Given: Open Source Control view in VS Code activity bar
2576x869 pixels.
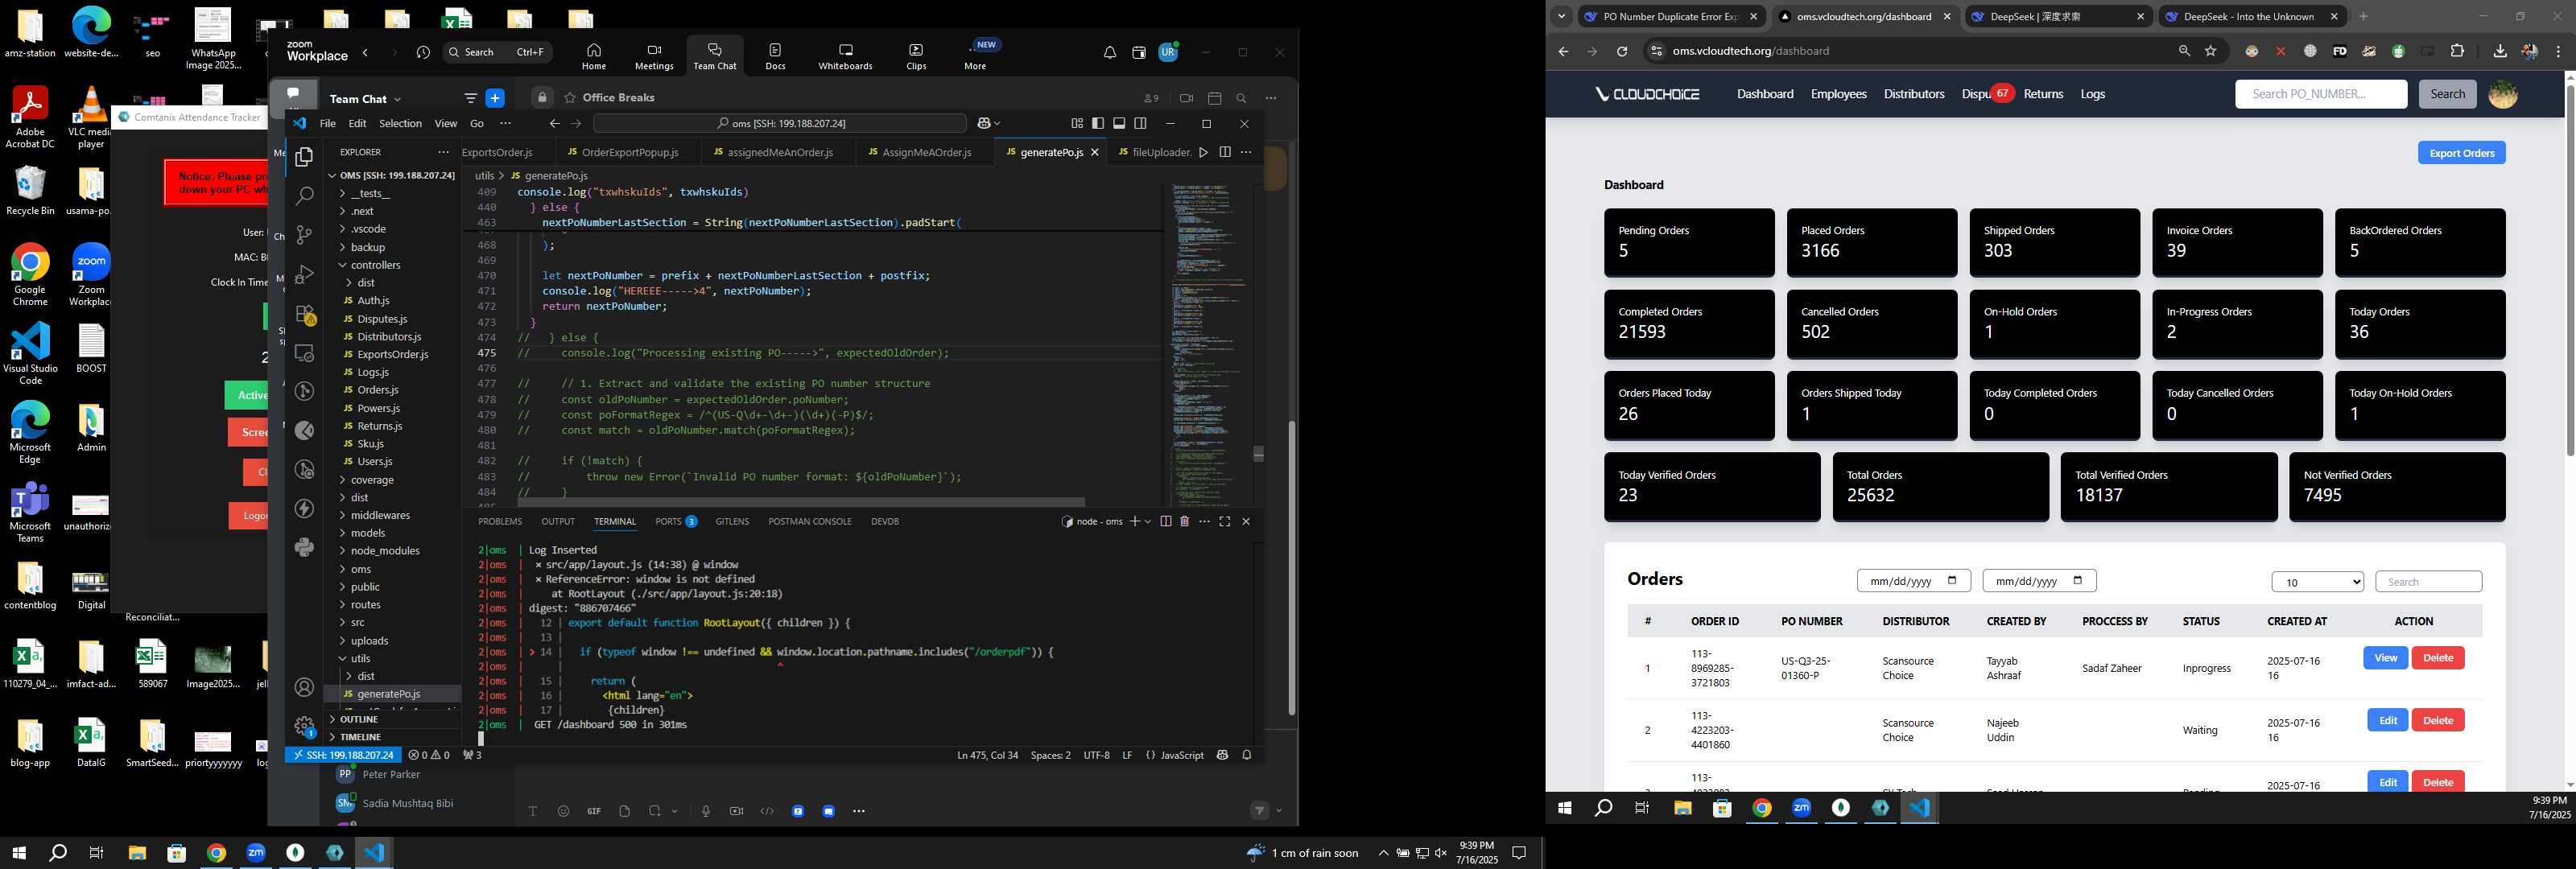Looking at the screenshot, I should coord(304,235).
